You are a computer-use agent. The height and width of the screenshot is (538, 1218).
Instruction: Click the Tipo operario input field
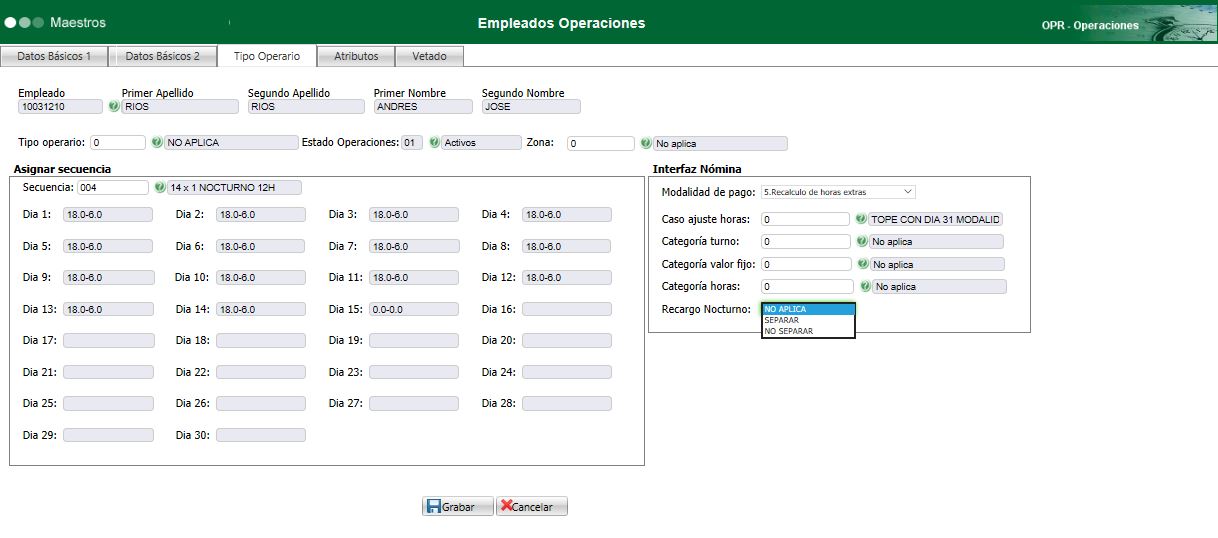click(x=118, y=143)
